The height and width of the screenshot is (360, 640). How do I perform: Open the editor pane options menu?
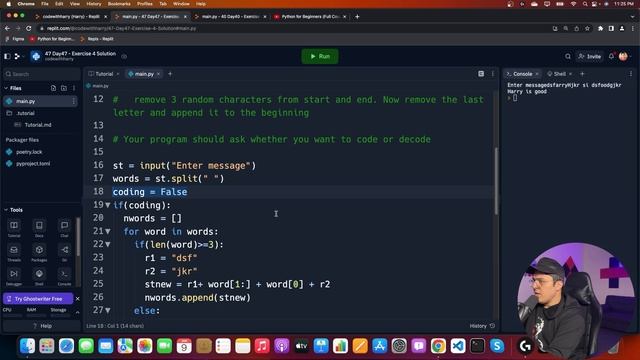[x=493, y=74]
